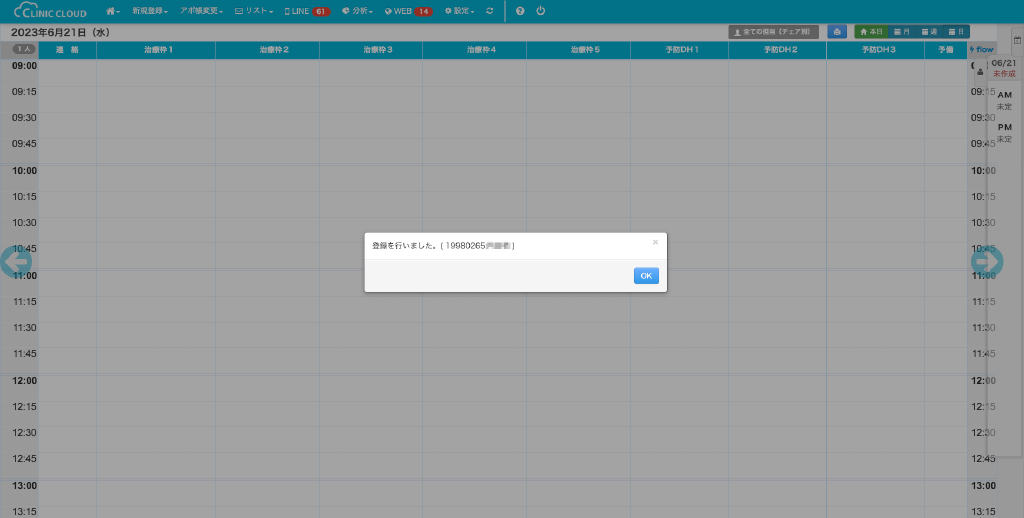
Task: Switch to 月 month calendar view
Action: pos(901,32)
